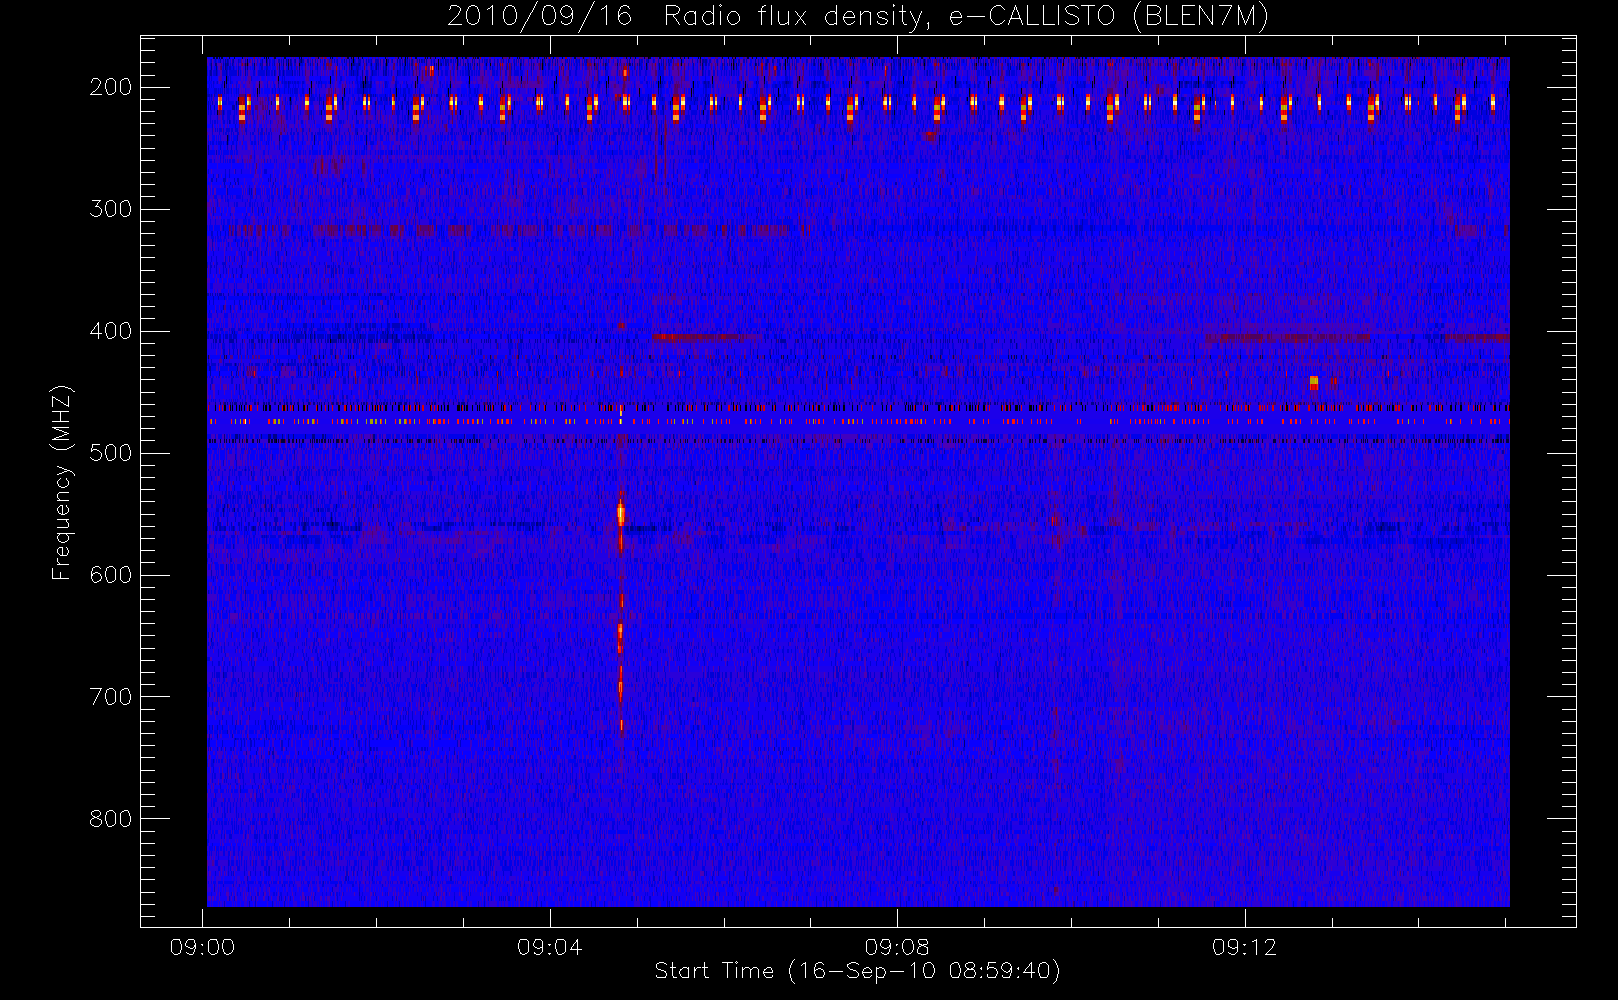The width and height of the screenshot is (1618, 1000).
Task: Click the Frequency (MHZ) axis label
Action: click(62, 482)
